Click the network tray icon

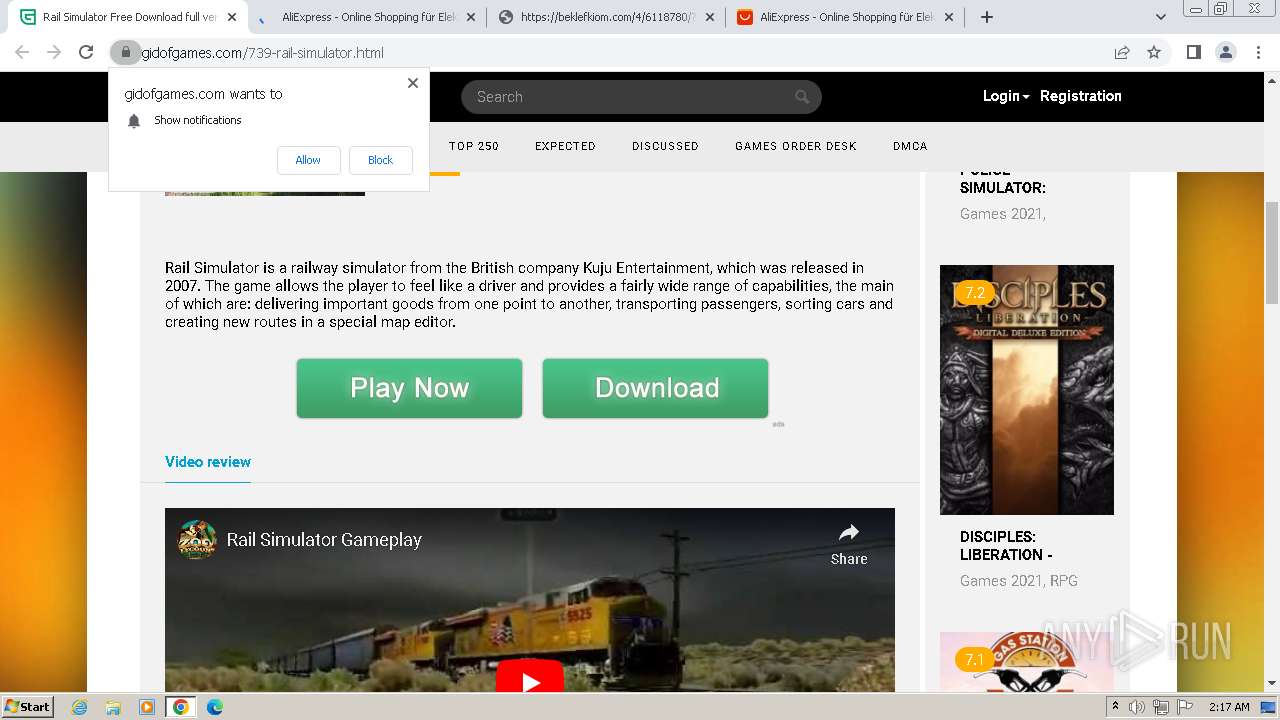pyautogui.click(x=1160, y=707)
